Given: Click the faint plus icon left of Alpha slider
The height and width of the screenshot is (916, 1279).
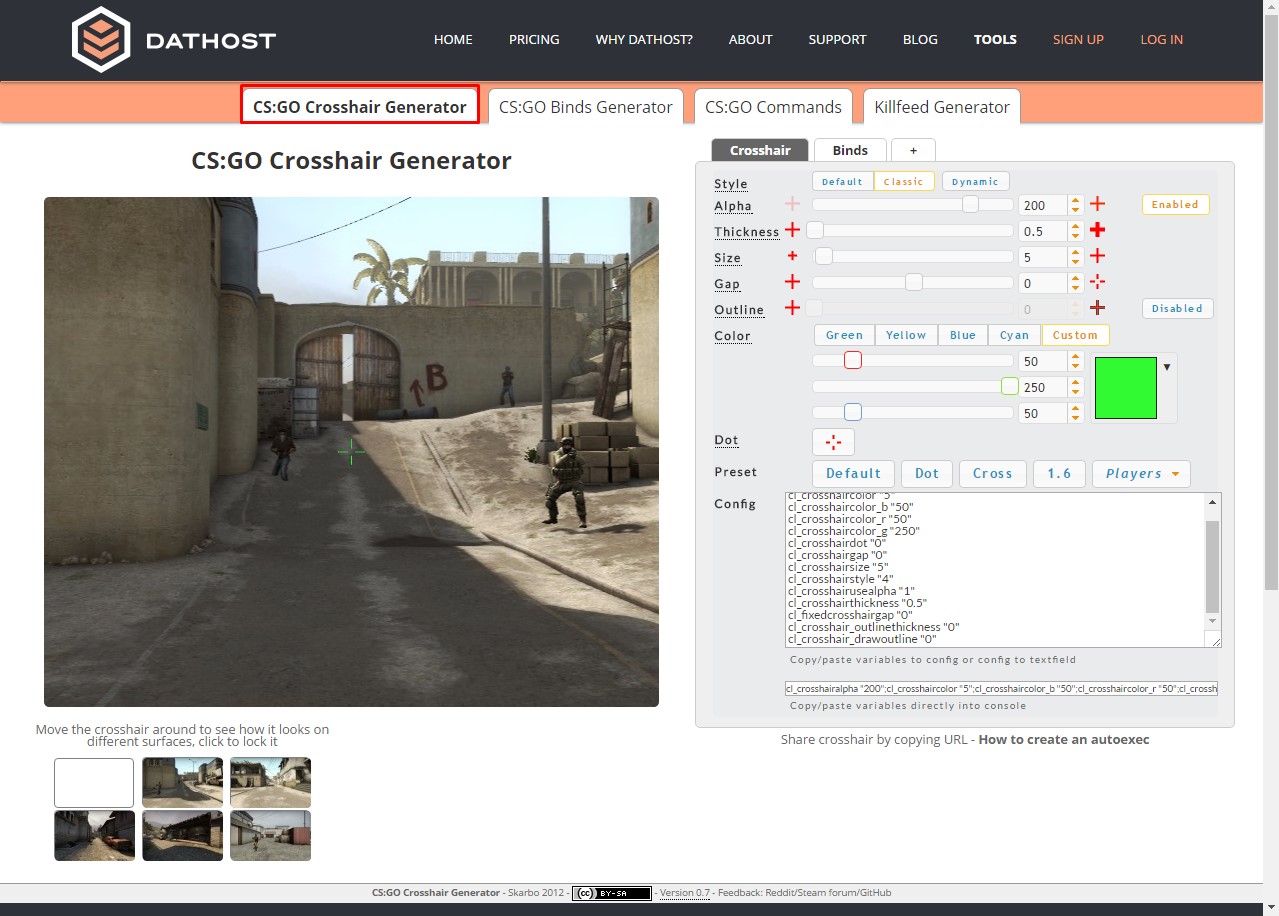Looking at the screenshot, I should pos(793,204).
